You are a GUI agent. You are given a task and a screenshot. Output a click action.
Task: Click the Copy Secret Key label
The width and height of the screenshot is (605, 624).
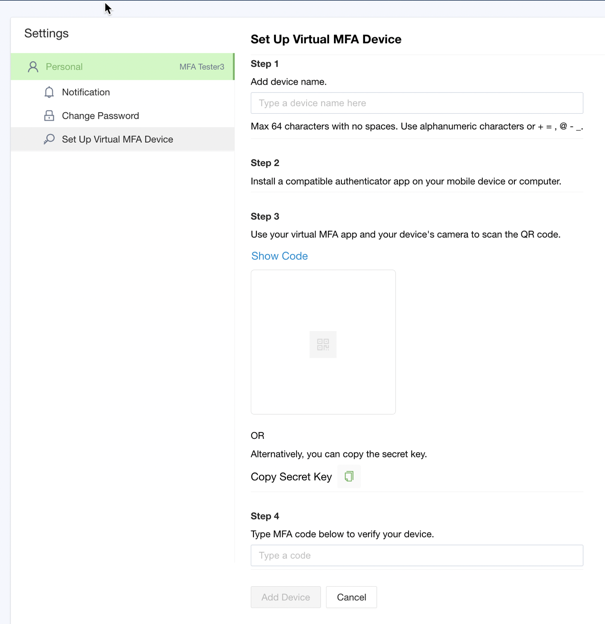coord(291,477)
